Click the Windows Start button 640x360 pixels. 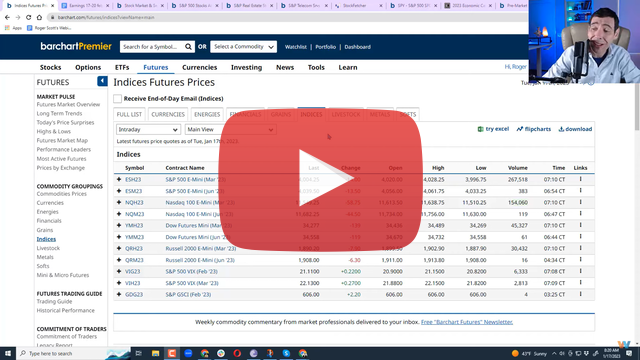(8, 353)
